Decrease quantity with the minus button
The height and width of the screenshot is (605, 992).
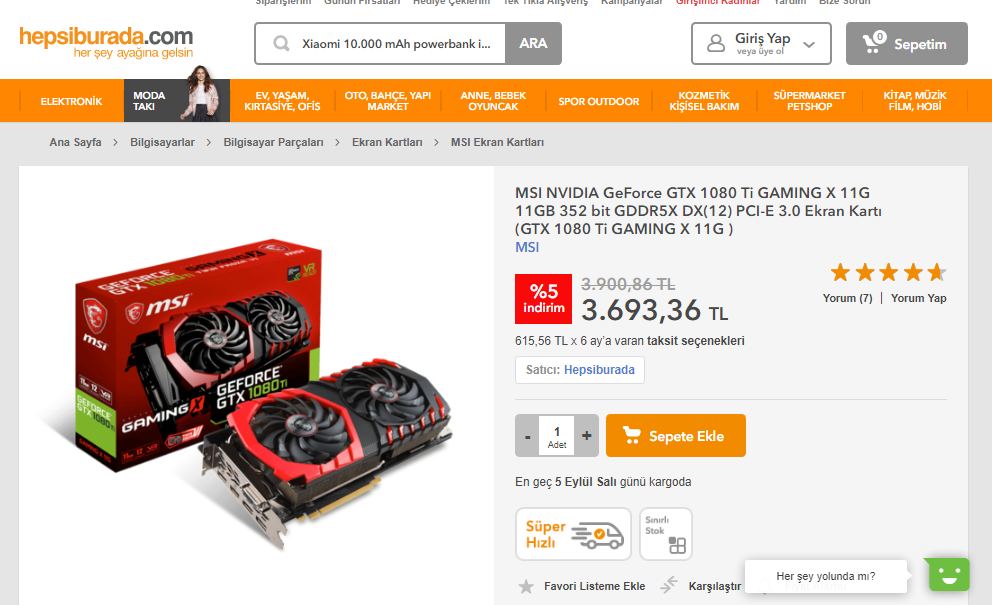(x=527, y=436)
